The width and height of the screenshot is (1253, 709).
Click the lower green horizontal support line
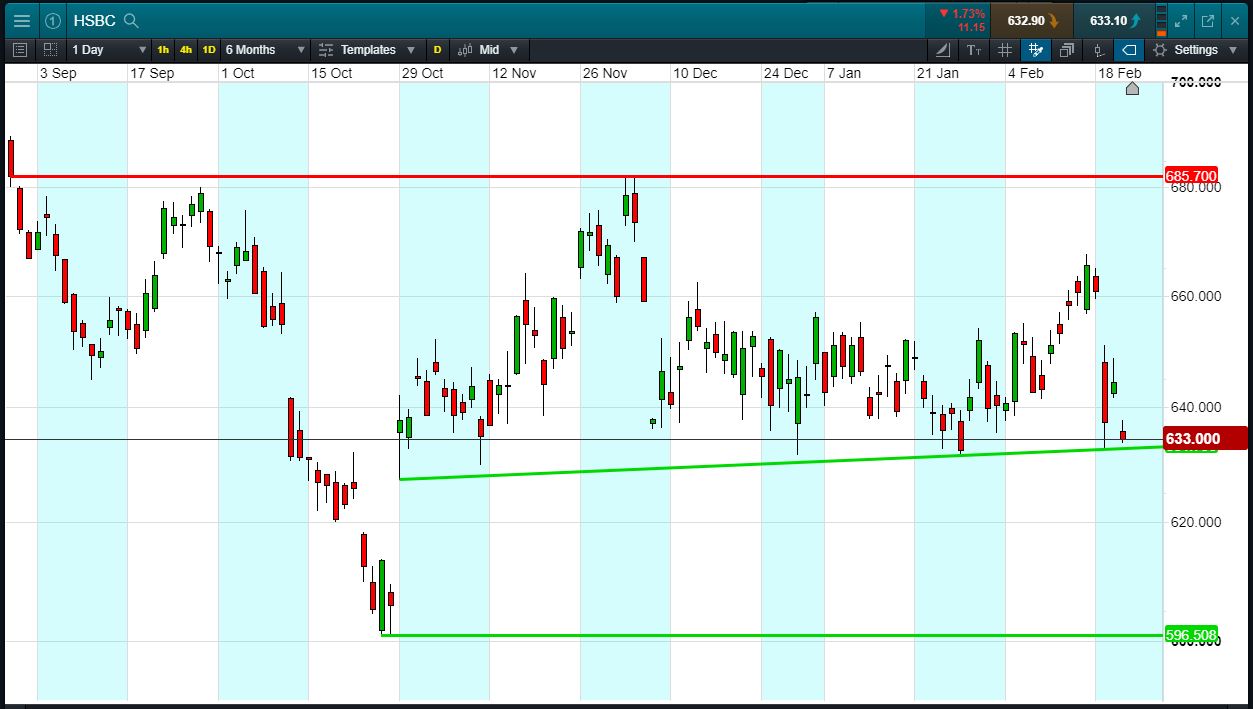point(772,635)
